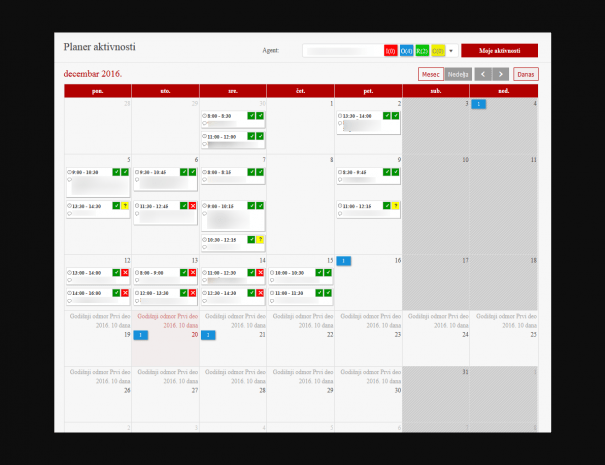605x465 pixels.
Task: Go to previous month with left arrow
Action: (x=483, y=74)
